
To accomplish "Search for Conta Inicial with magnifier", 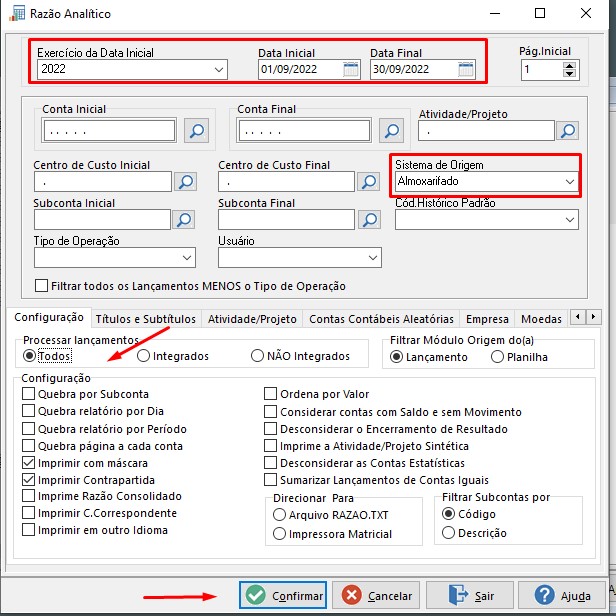I will point(196,131).
